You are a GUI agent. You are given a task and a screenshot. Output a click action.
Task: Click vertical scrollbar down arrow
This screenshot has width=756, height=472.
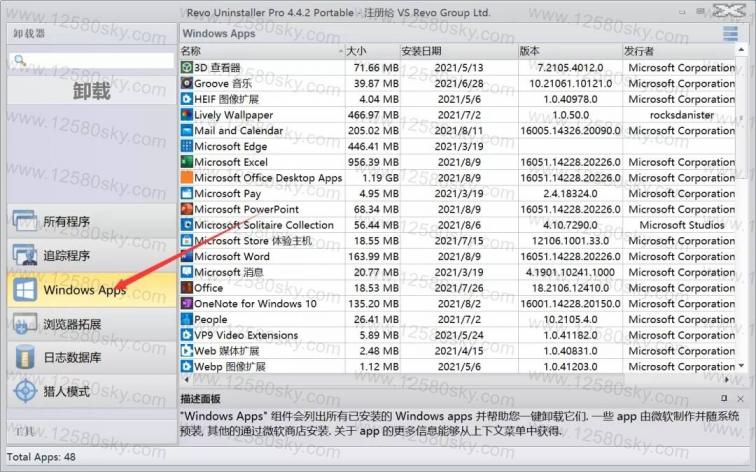click(x=741, y=366)
